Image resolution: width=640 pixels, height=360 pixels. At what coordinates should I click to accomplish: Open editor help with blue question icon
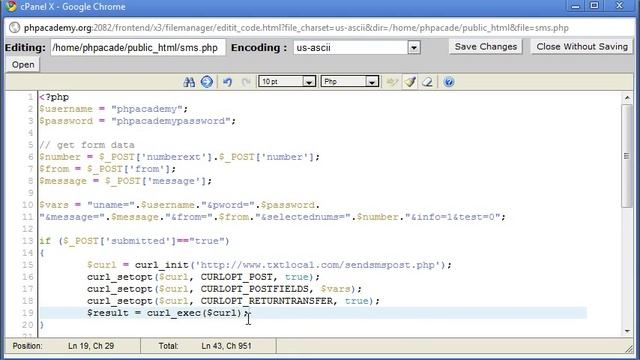coord(449,82)
